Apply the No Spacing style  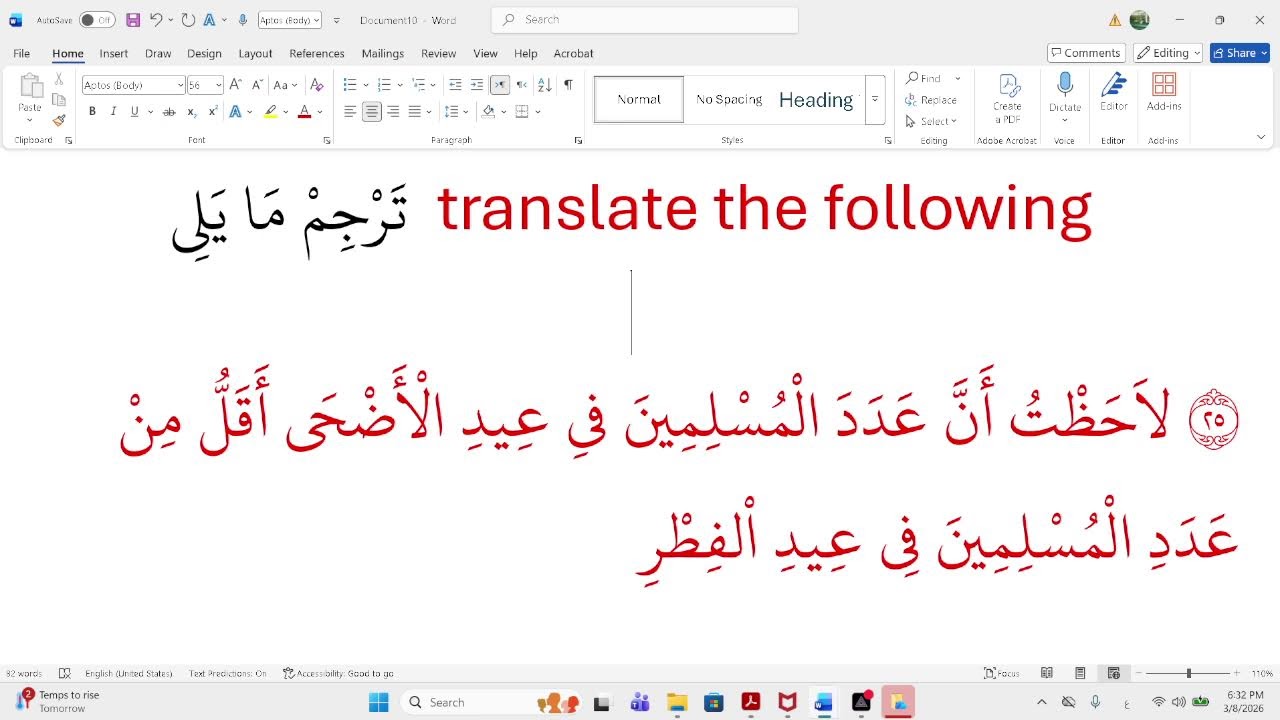pyautogui.click(x=729, y=99)
